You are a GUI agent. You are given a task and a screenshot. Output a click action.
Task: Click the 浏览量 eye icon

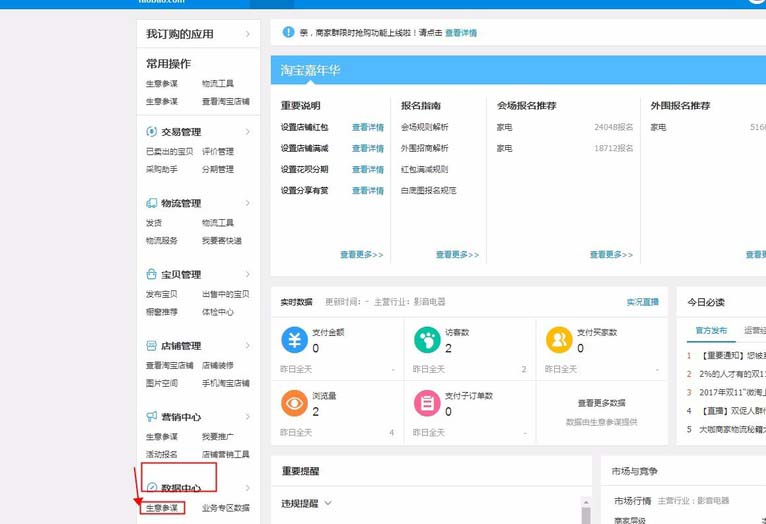click(295, 403)
